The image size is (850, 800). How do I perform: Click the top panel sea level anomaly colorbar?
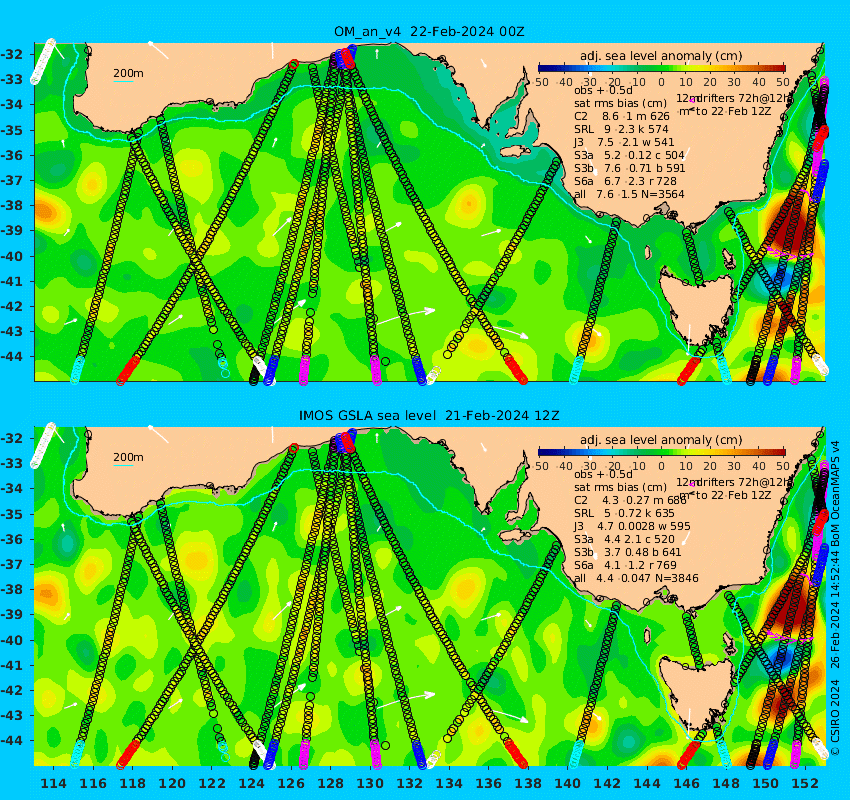tap(661, 68)
